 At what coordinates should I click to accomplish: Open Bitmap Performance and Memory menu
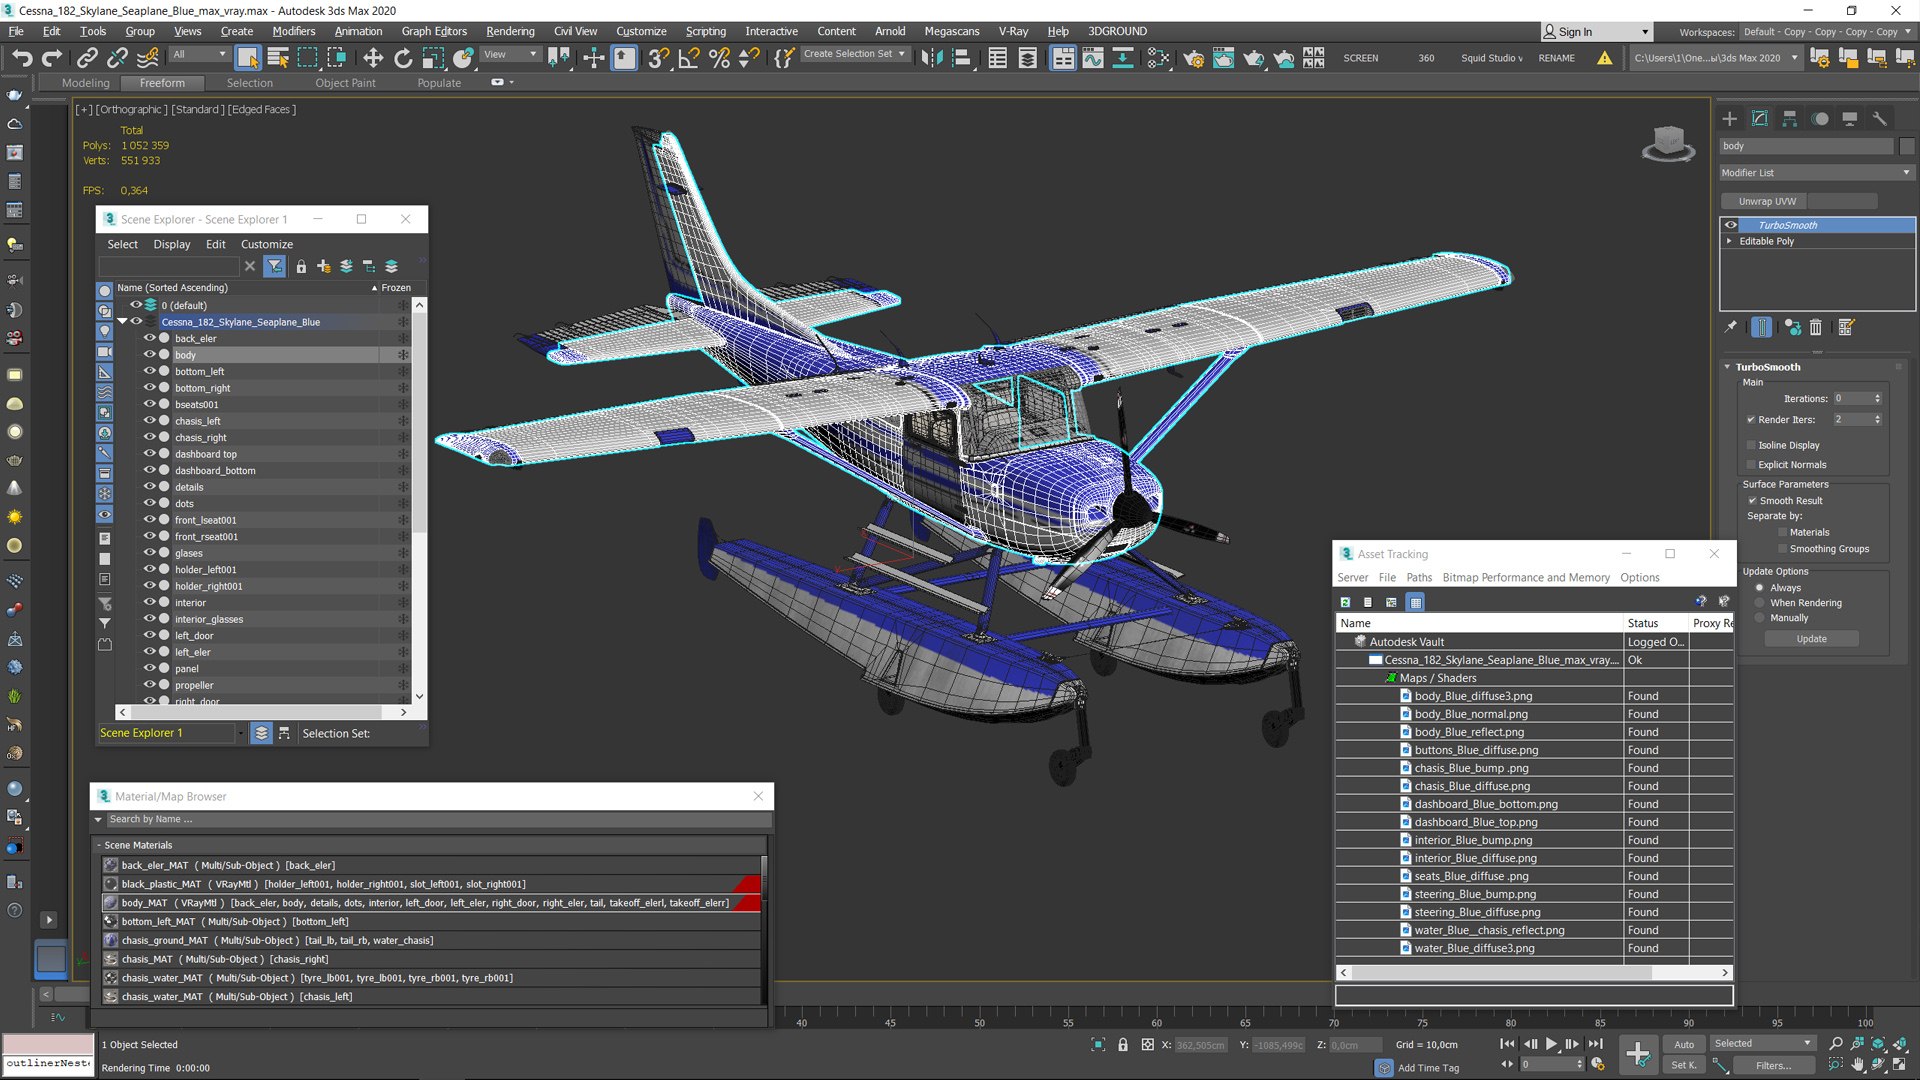coord(1526,578)
